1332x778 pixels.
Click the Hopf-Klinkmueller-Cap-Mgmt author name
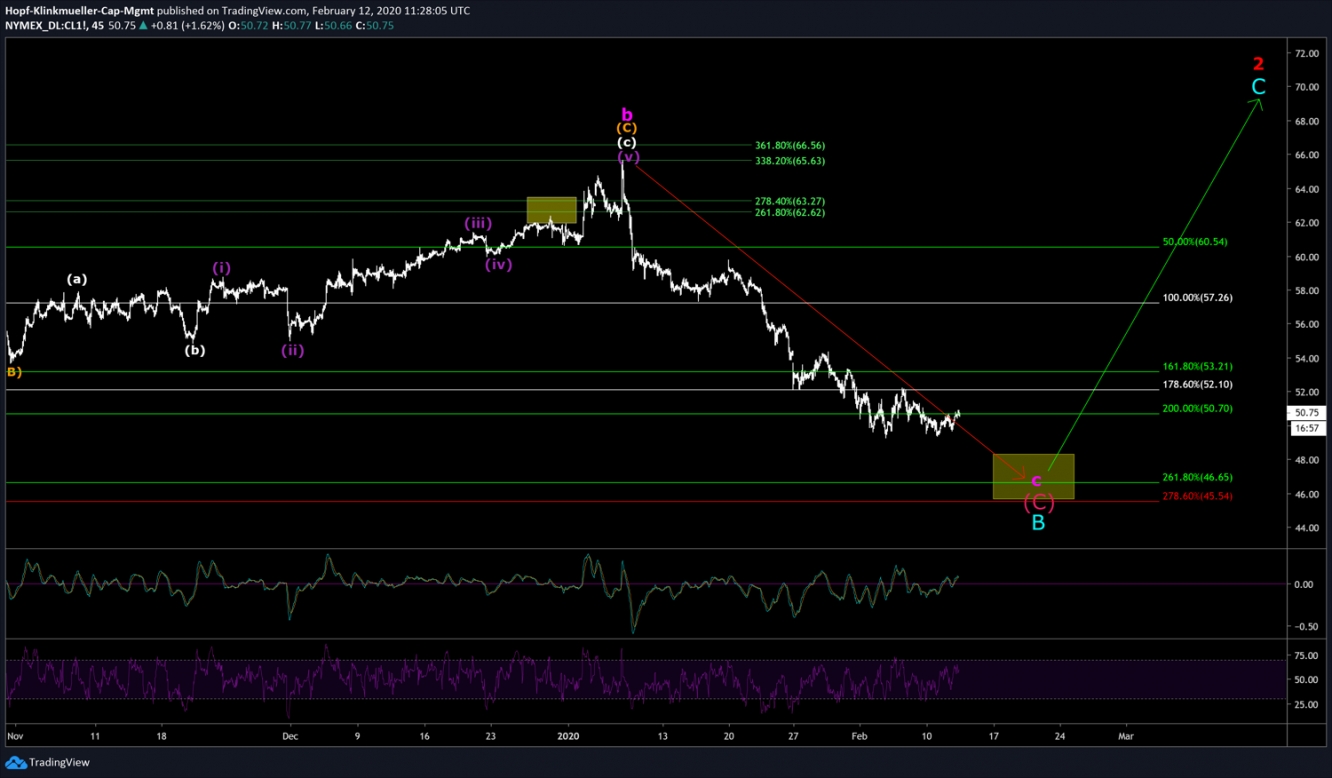point(80,11)
